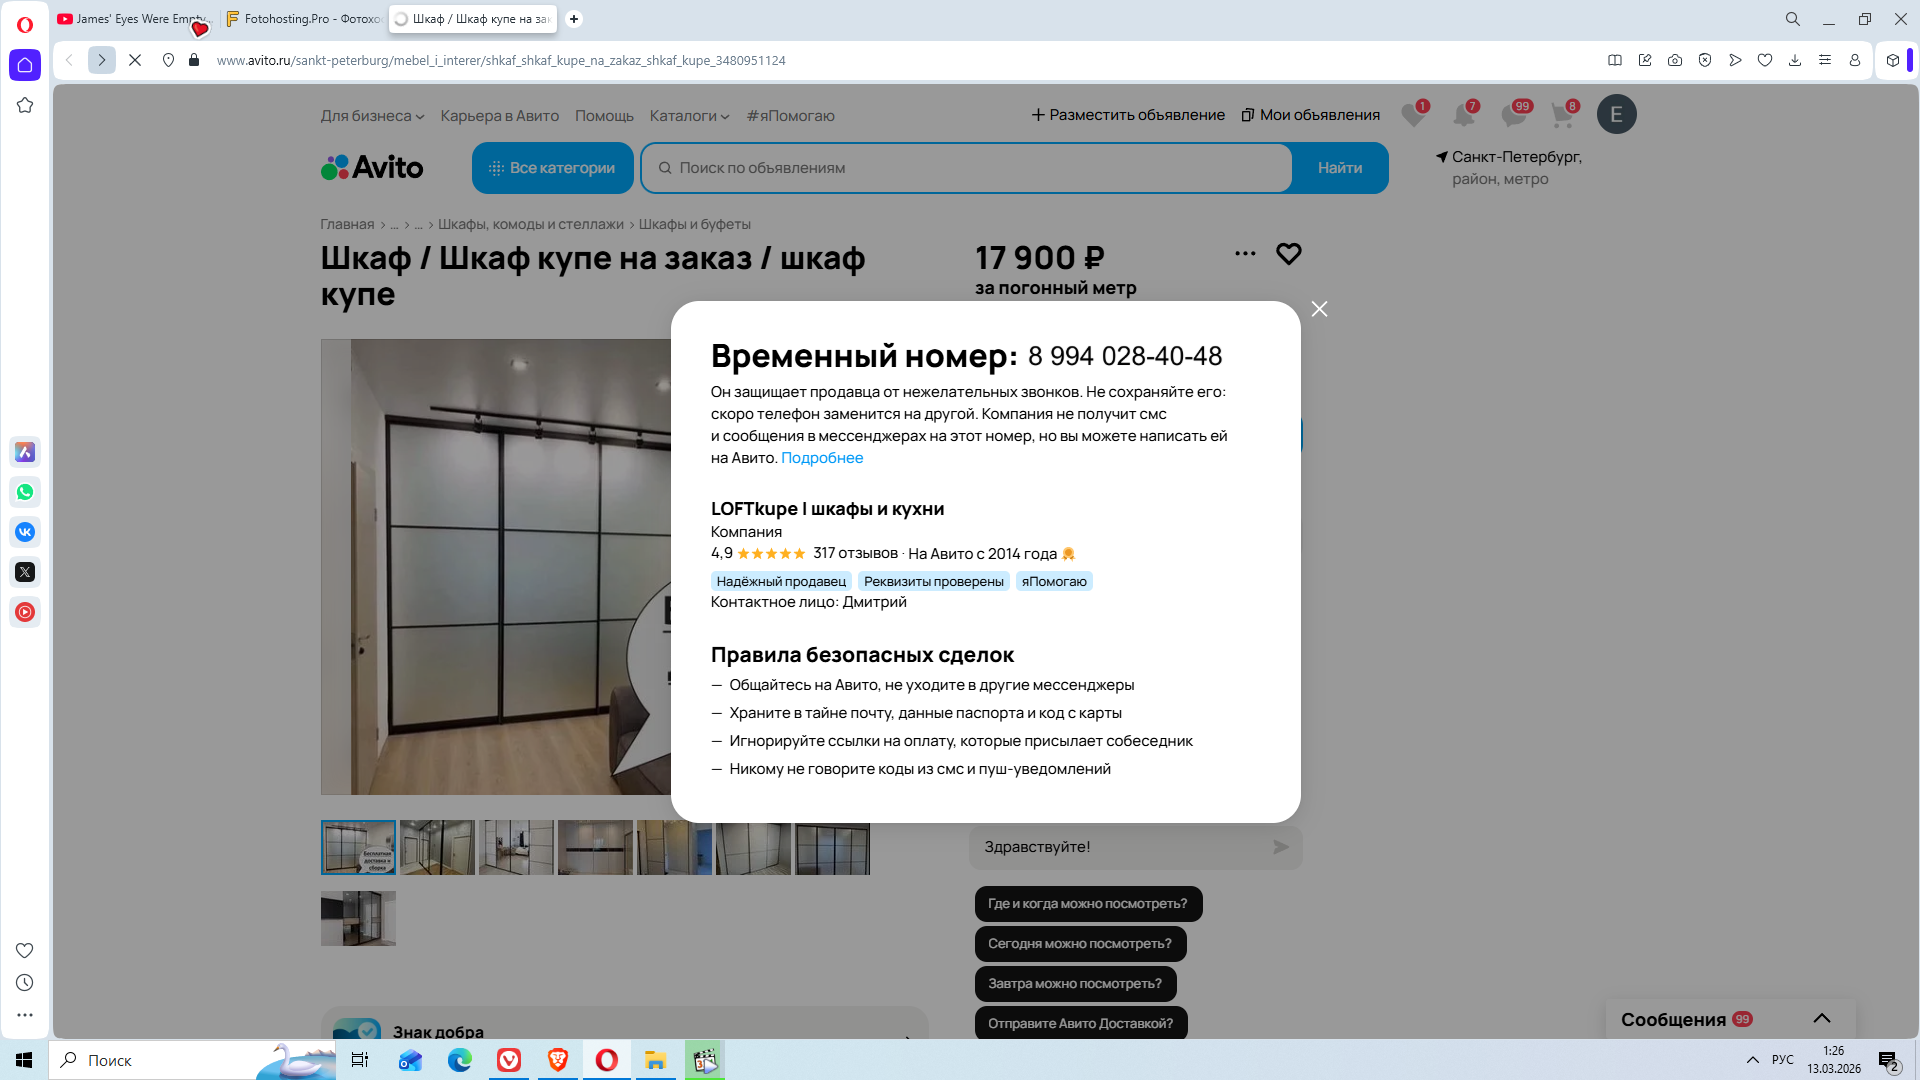Close the temporary phone number popup

pos(1319,309)
